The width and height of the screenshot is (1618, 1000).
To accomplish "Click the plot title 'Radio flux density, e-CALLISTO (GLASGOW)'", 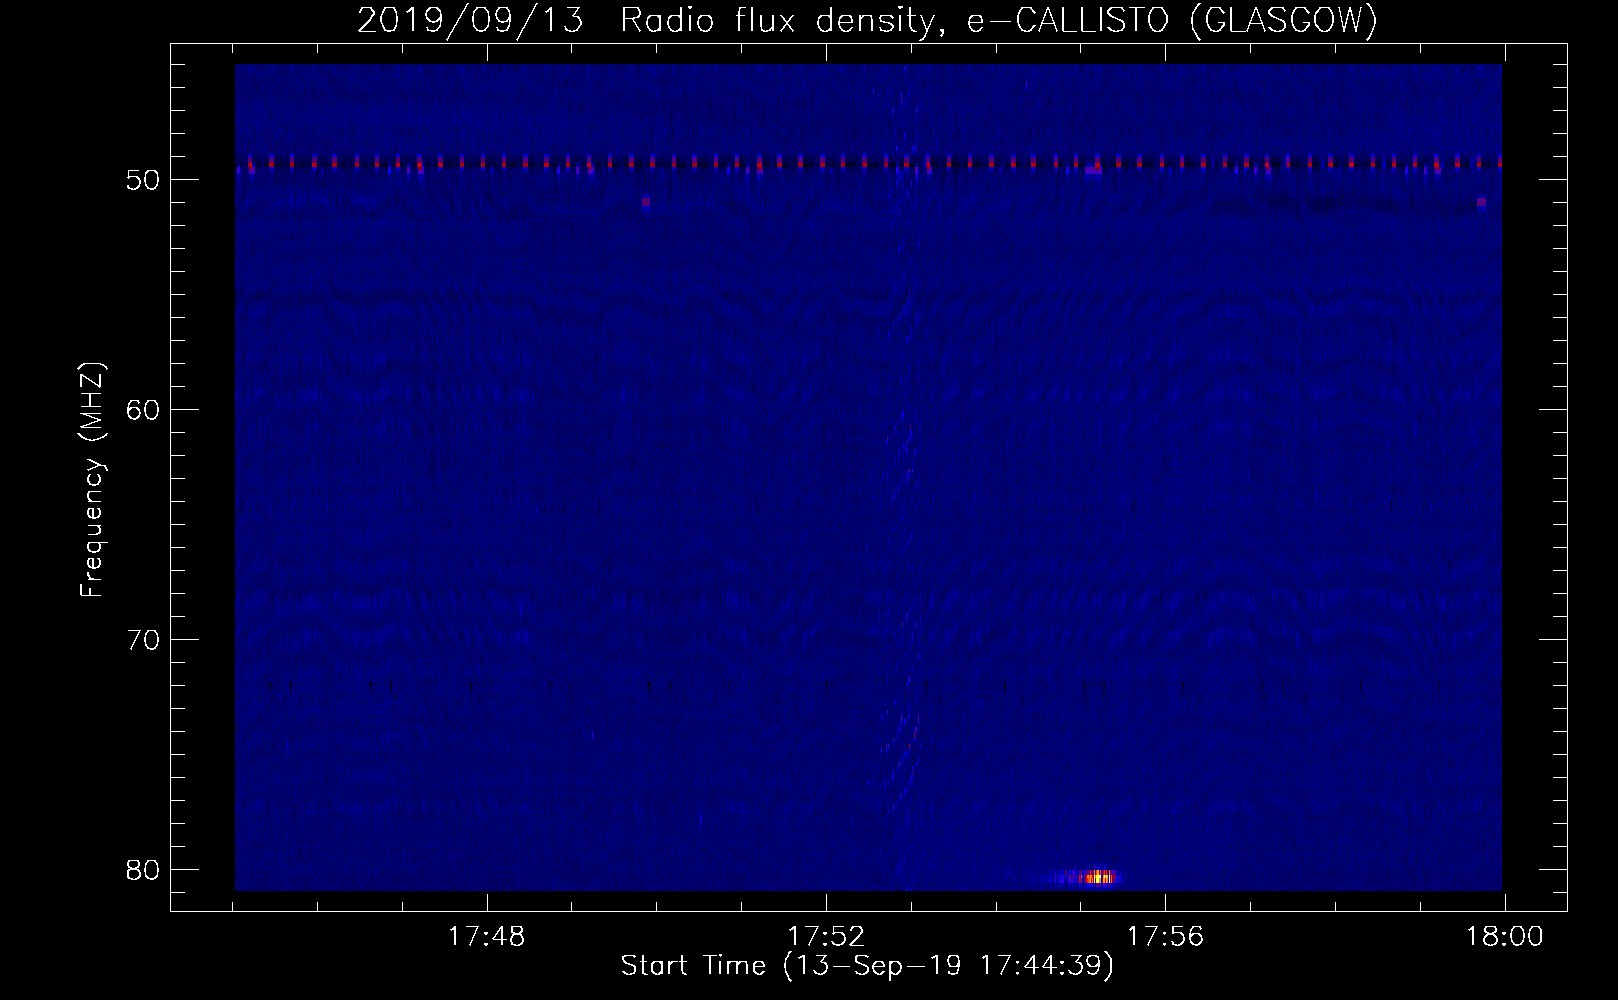I will click(x=1000, y=21).
